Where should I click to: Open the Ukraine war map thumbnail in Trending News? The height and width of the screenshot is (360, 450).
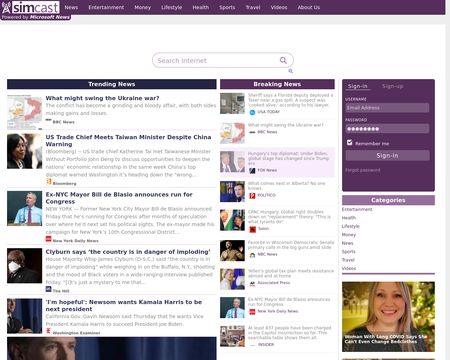pyautogui.click(x=25, y=112)
